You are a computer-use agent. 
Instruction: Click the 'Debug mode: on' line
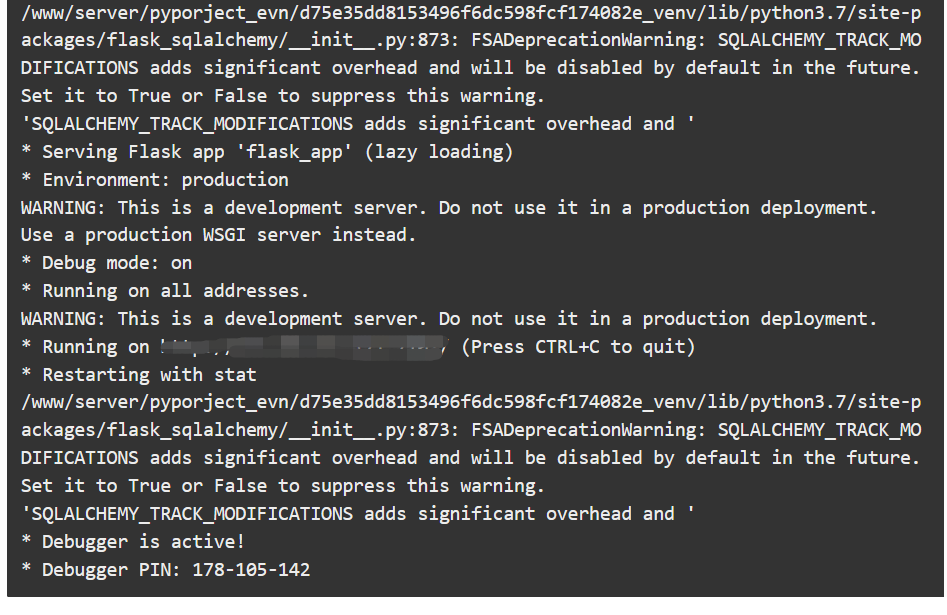click(106, 263)
